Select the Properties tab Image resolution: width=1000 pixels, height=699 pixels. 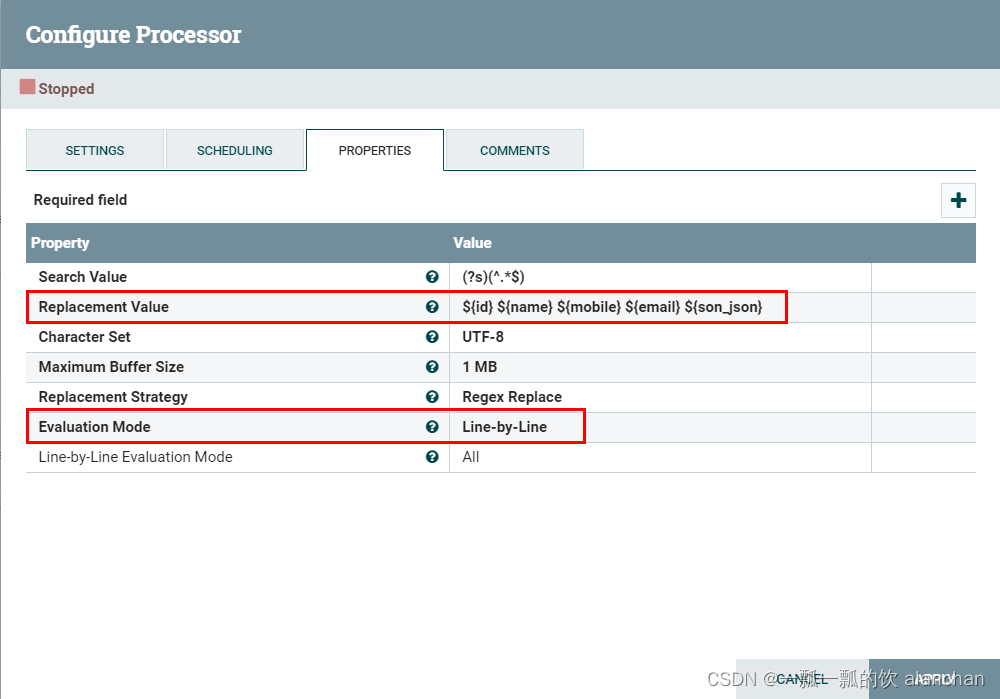click(x=375, y=151)
